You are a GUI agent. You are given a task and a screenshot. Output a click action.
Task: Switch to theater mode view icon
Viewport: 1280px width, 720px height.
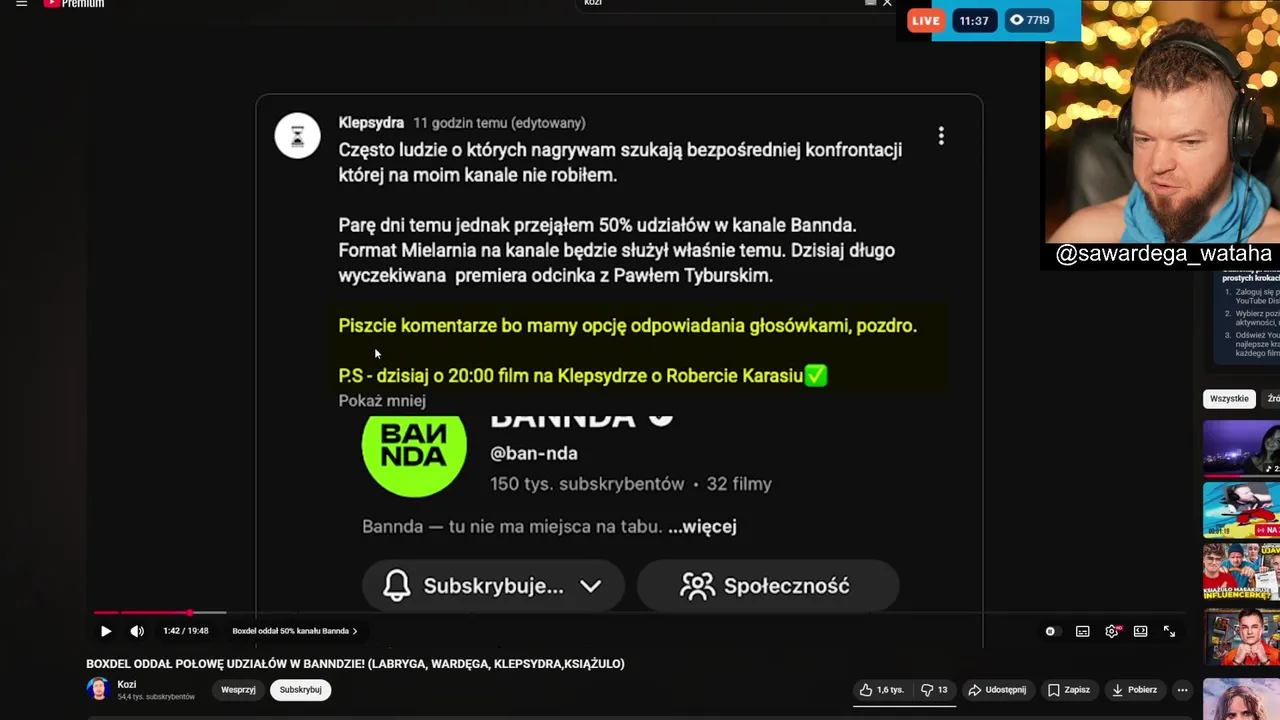[x=1140, y=631]
